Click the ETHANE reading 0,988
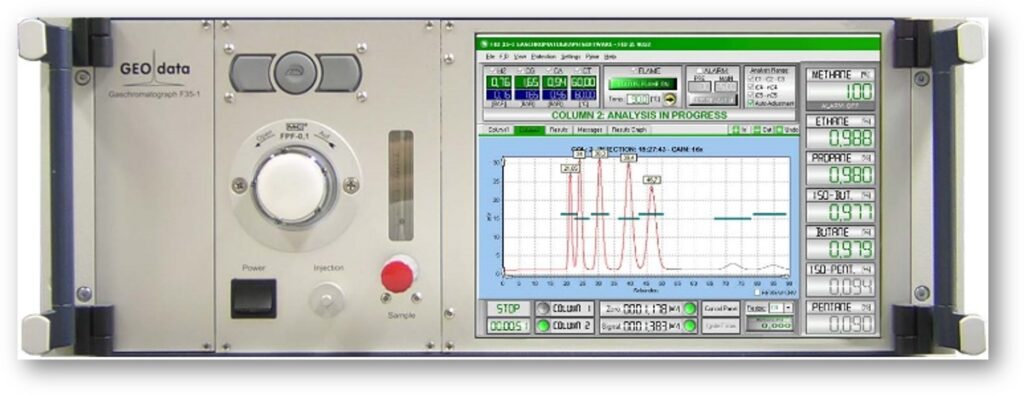Screen dimensions: 1024x395 pos(840,138)
